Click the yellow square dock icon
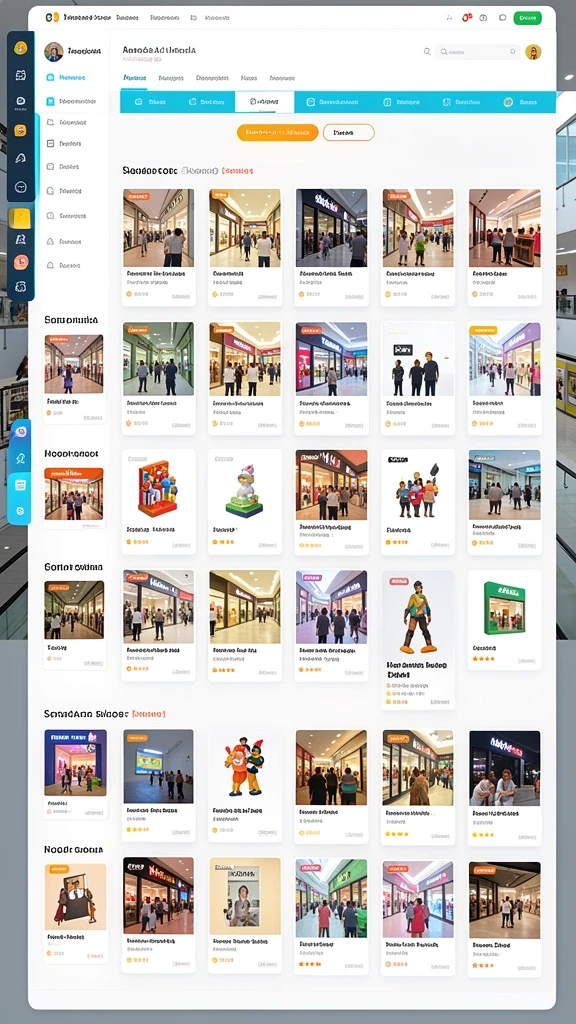 (x=20, y=217)
